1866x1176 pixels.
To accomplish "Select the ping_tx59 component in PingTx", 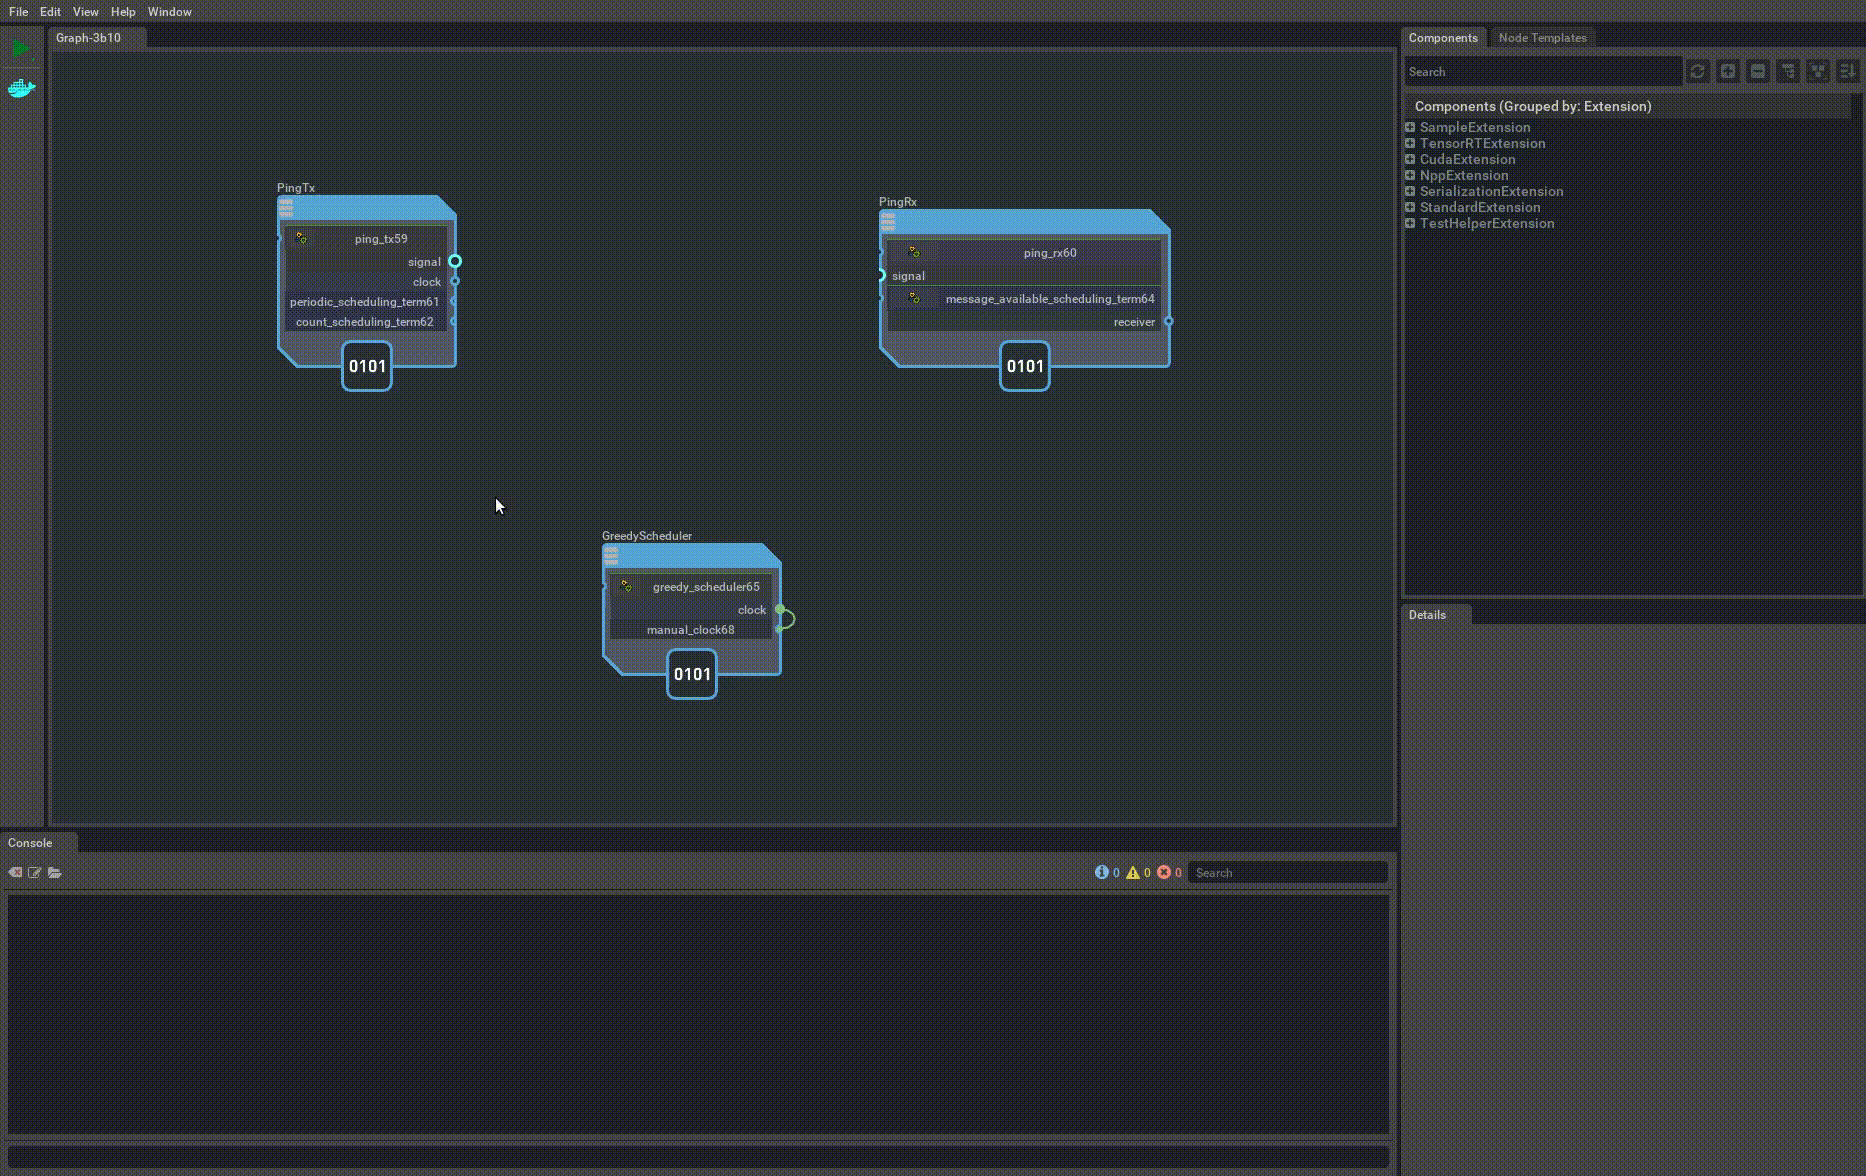I will 380,239.
